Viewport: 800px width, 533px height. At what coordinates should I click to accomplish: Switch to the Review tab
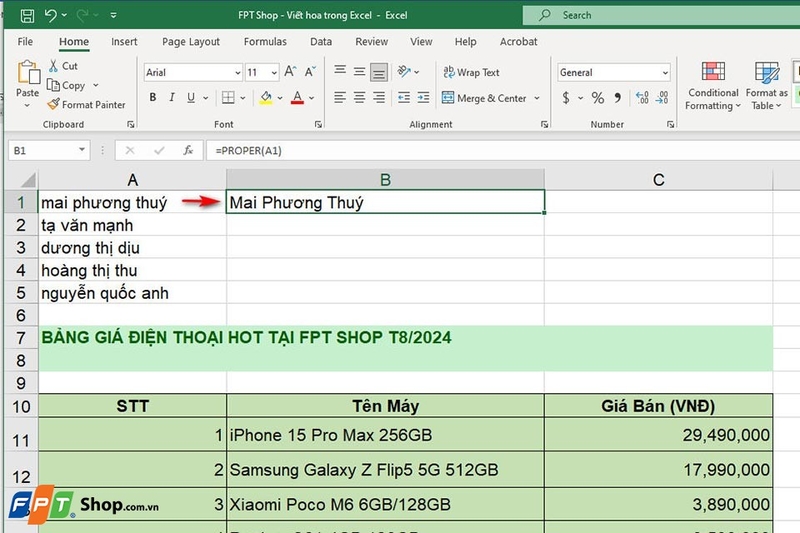pyautogui.click(x=371, y=42)
